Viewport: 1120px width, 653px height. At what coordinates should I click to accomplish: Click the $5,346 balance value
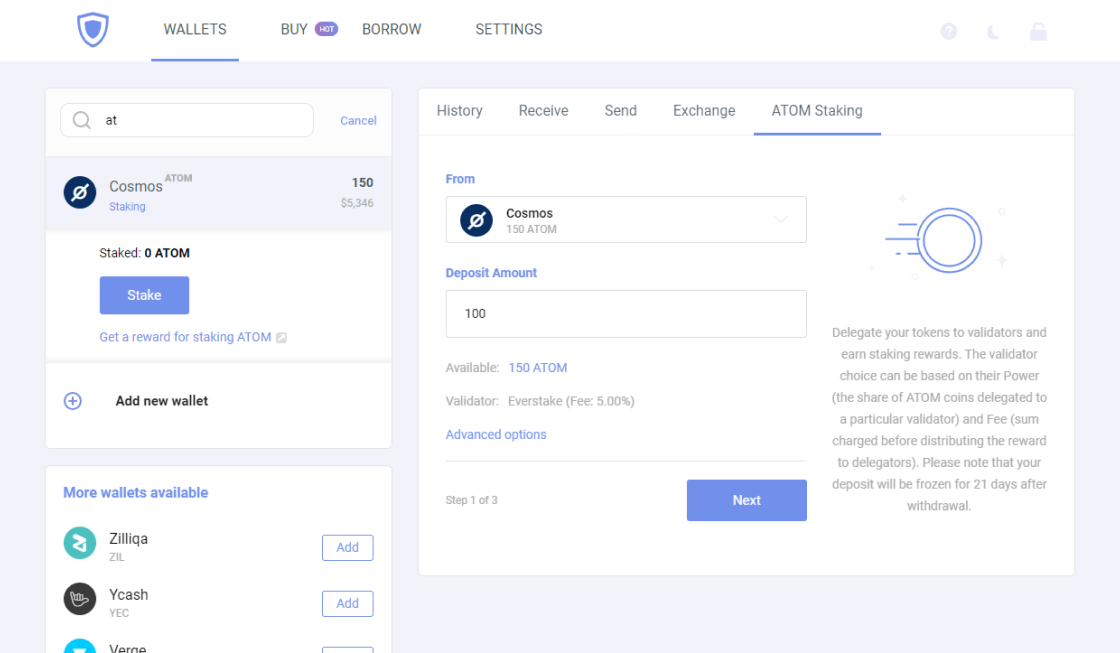click(x=357, y=203)
